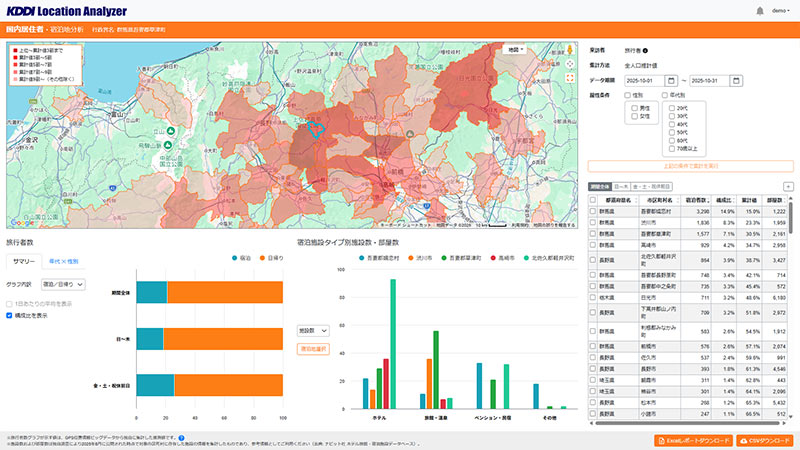
Task: Switch to the 年代×性別 tab
Action: tap(64, 261)
